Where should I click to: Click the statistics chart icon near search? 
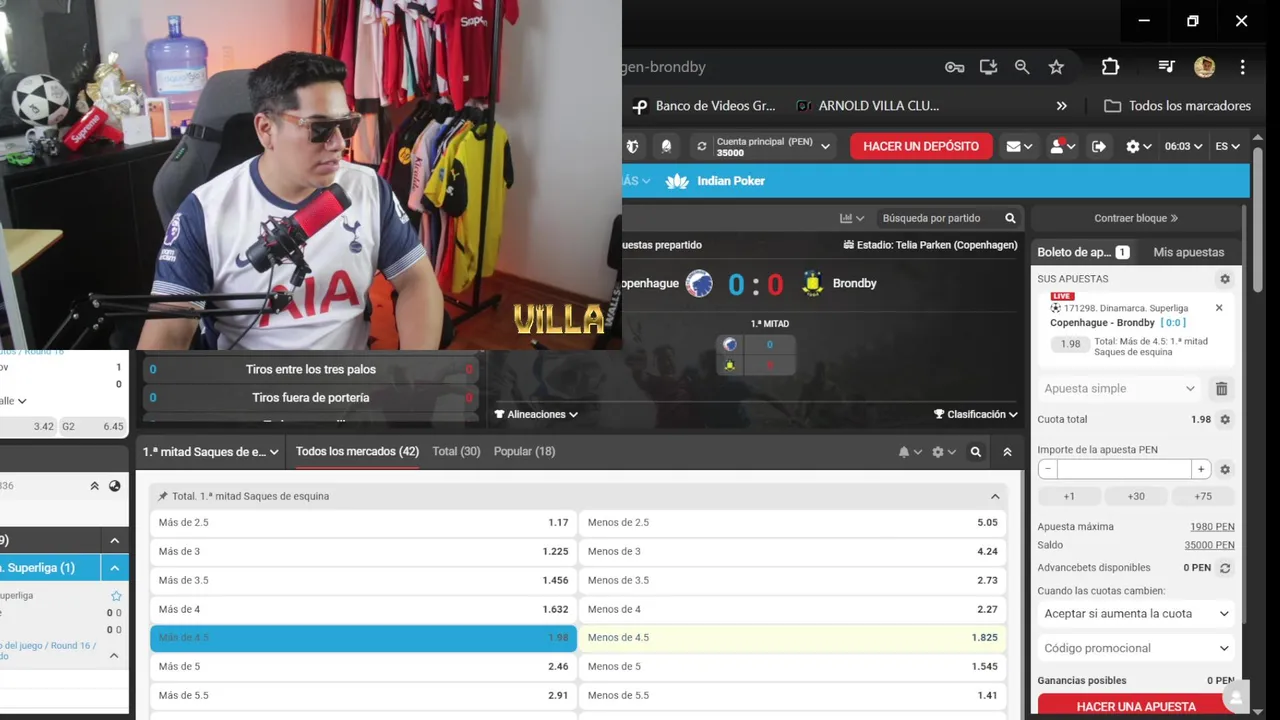click(x=852, y=218)
